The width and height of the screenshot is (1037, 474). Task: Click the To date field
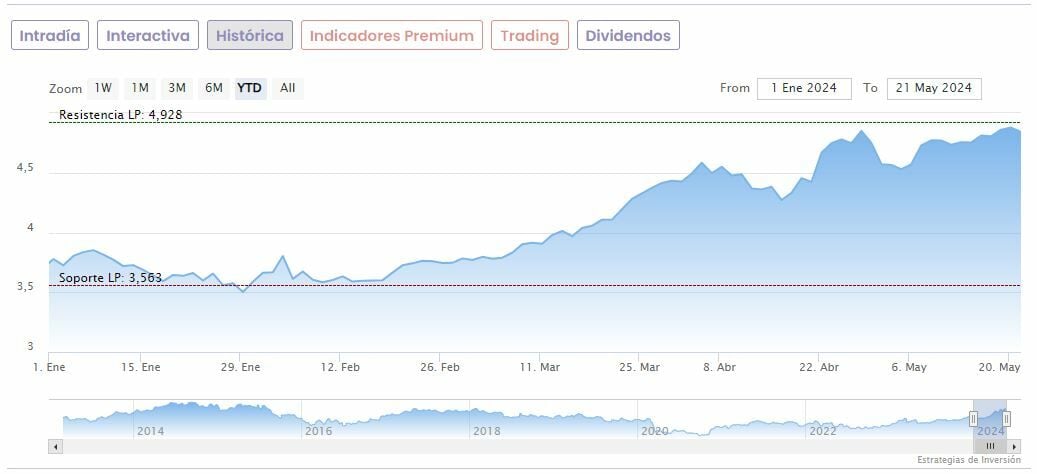pos(934,88)
